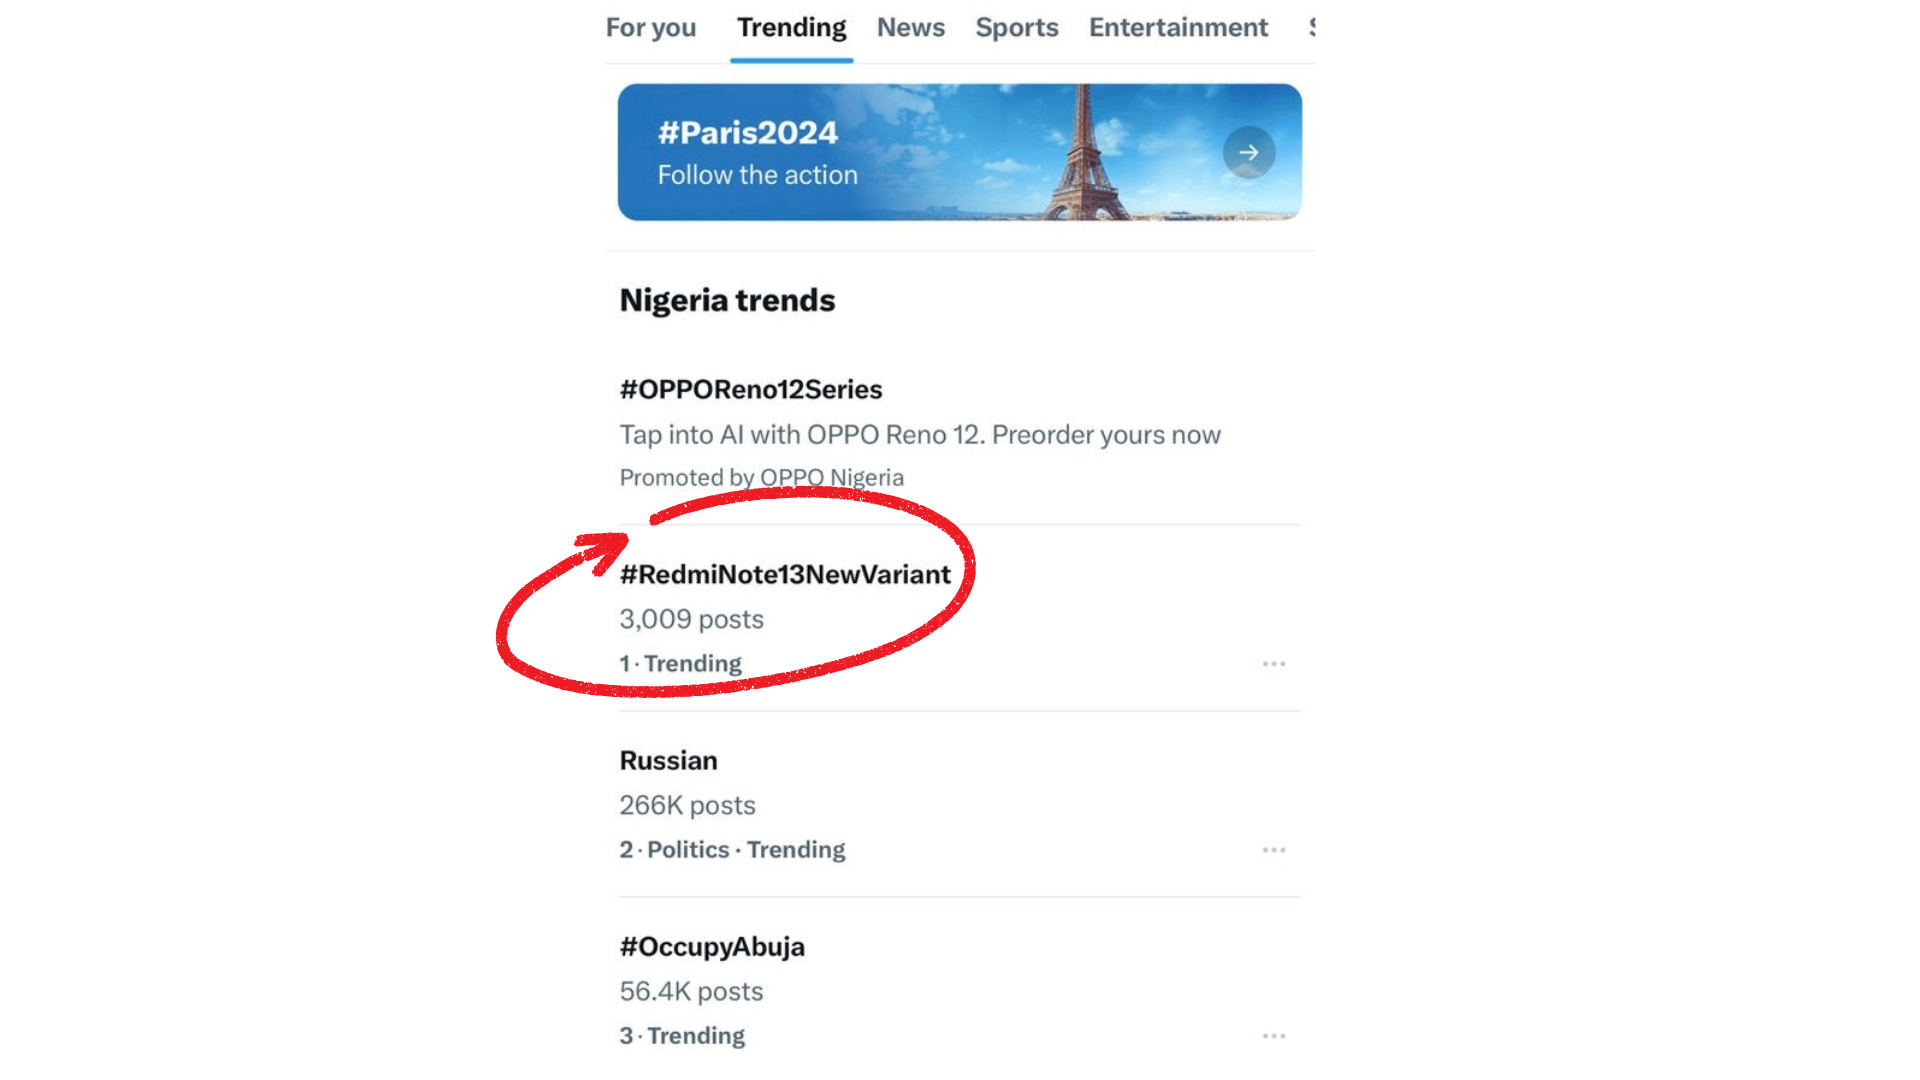Image resolution: width=1920 pixels, height=1080 pixels.
Task: Open more options for Russian trend
Action: [x=1273, y=850]
